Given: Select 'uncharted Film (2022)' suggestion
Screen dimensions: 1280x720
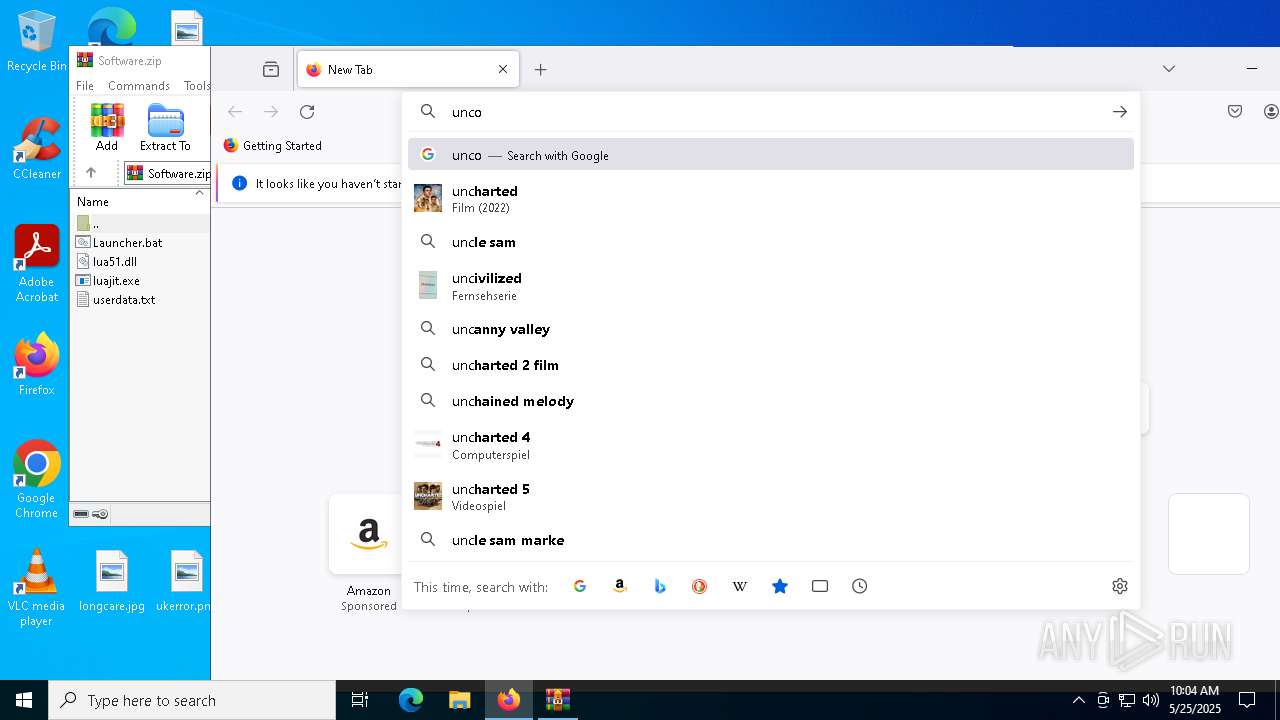Looking at the screenshot, I should point(771,198).
